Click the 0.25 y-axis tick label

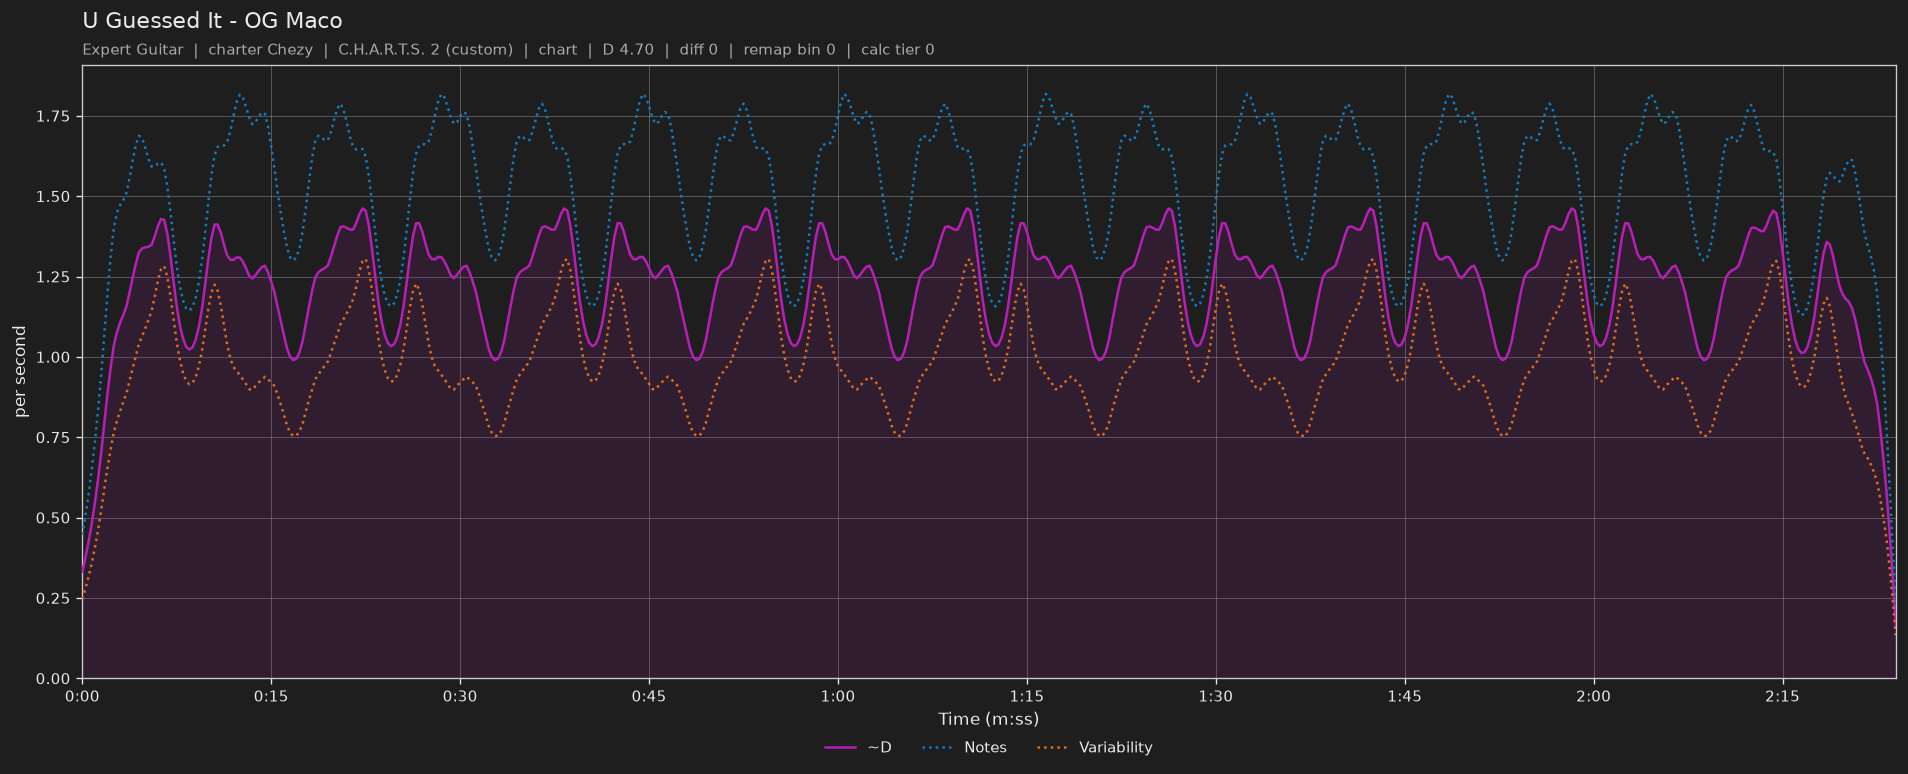click(x=53, y=599)
